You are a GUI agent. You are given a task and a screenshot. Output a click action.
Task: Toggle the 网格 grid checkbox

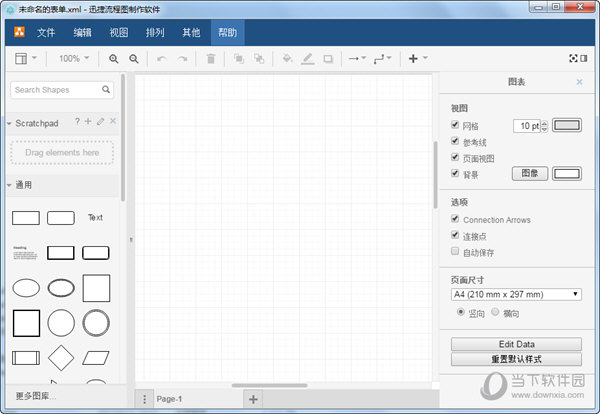pos(455,125)
